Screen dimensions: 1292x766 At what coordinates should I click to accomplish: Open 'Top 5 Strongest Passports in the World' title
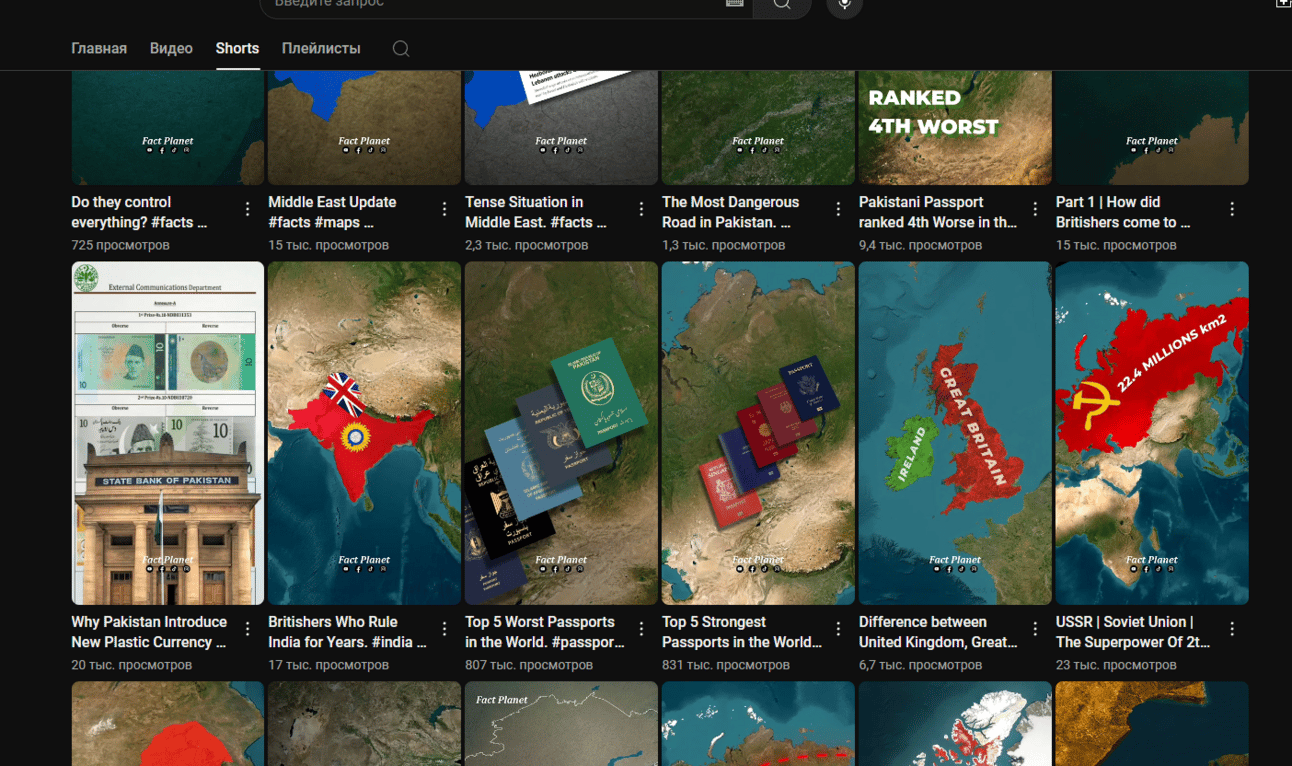pyautogui.click(x=742, y=632)
